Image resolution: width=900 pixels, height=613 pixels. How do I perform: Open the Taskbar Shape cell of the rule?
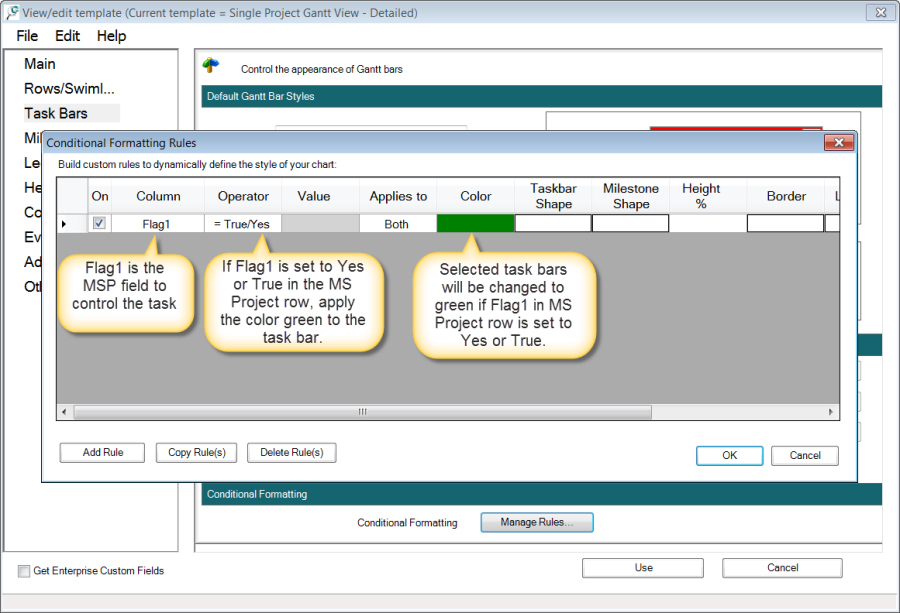(553, 223)
